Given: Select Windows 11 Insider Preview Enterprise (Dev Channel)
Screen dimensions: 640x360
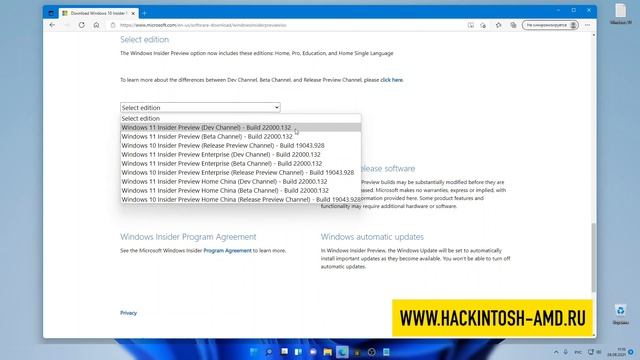Looking at the screenshot, I should [240, 154].
